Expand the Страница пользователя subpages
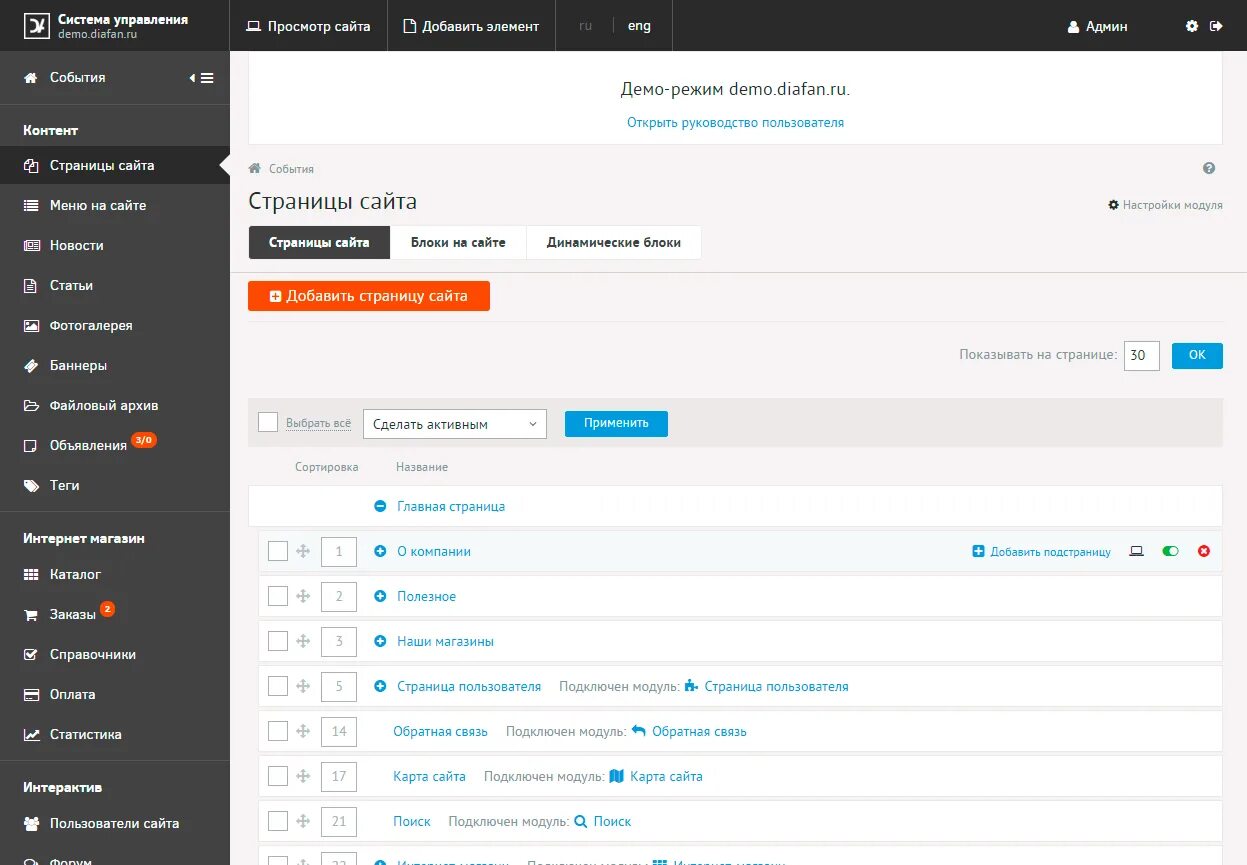The image size is (1247, 865). click(380, 686)
